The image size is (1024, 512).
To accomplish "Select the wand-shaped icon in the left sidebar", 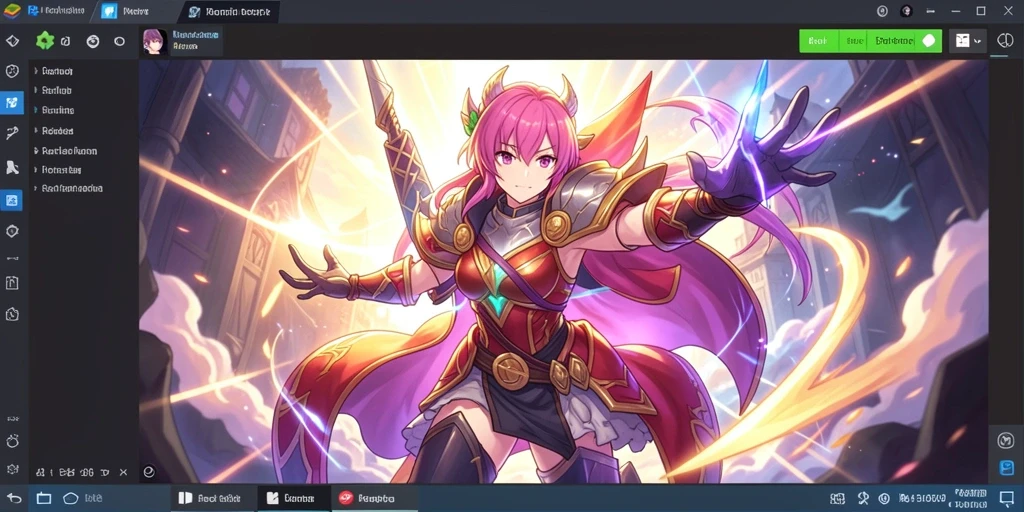I will (12, 134).
